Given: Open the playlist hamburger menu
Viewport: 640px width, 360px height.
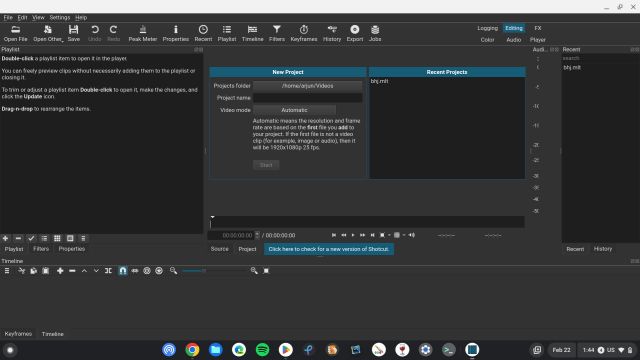Looking at the screenshot, I should point(83,238).
